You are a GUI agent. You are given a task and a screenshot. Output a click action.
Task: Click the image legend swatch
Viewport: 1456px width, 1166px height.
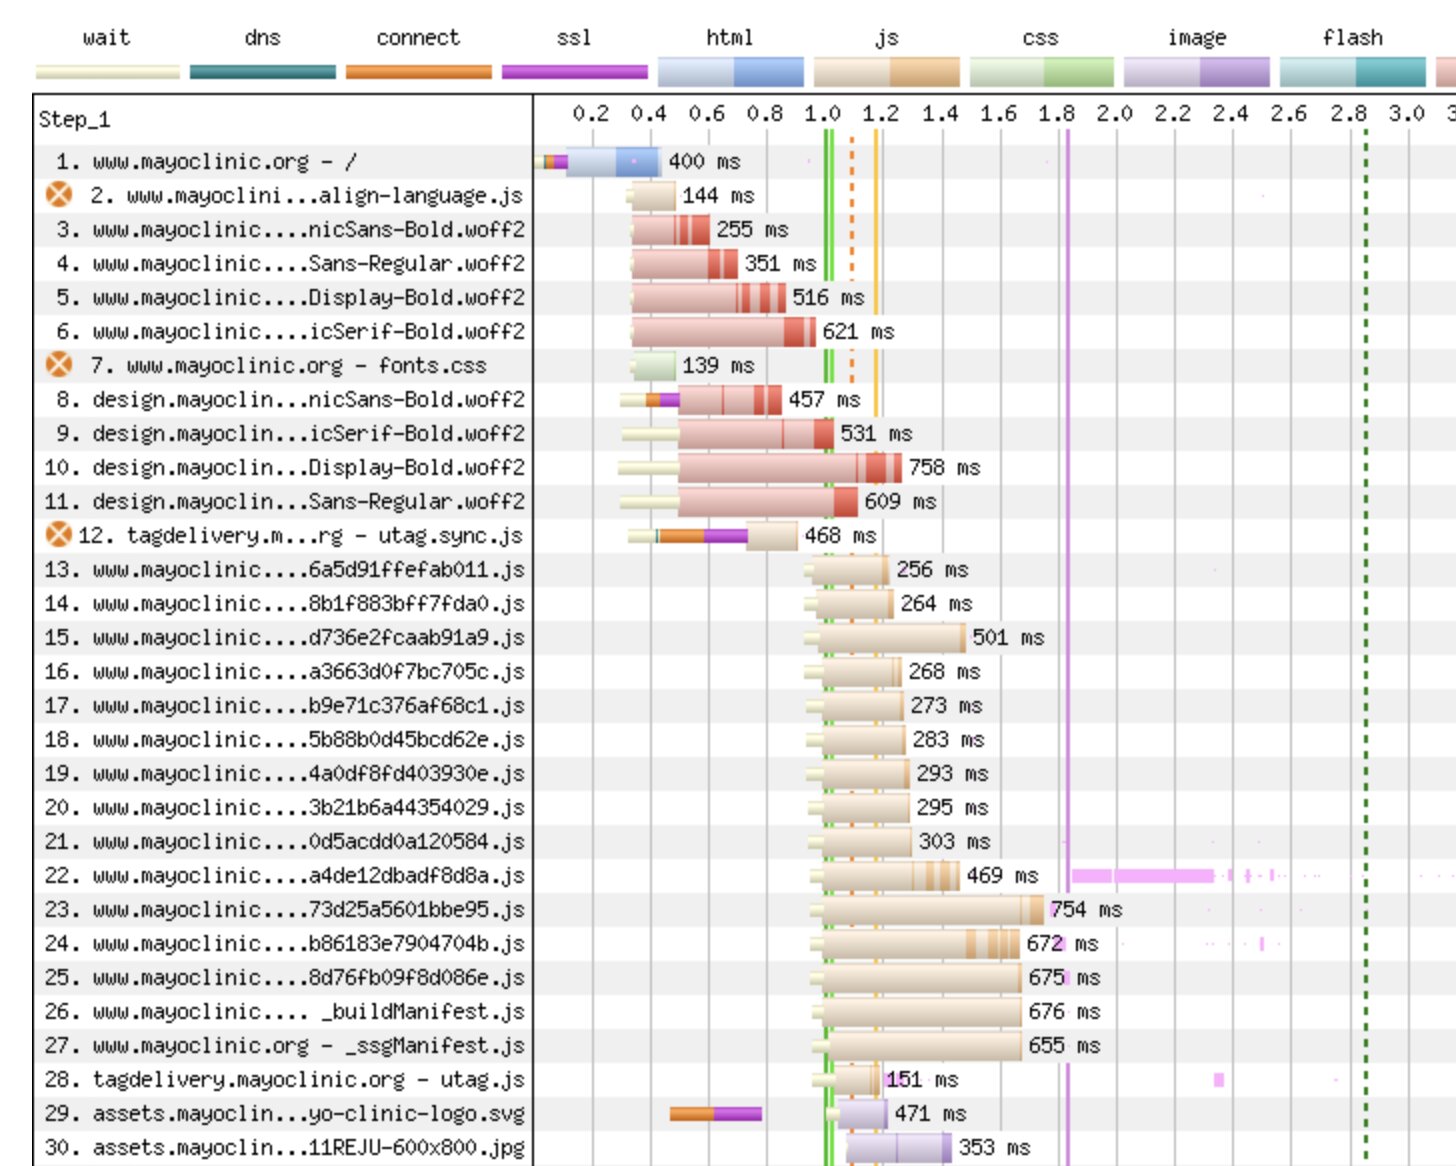pyautogui.click(x=1196, y=72)
